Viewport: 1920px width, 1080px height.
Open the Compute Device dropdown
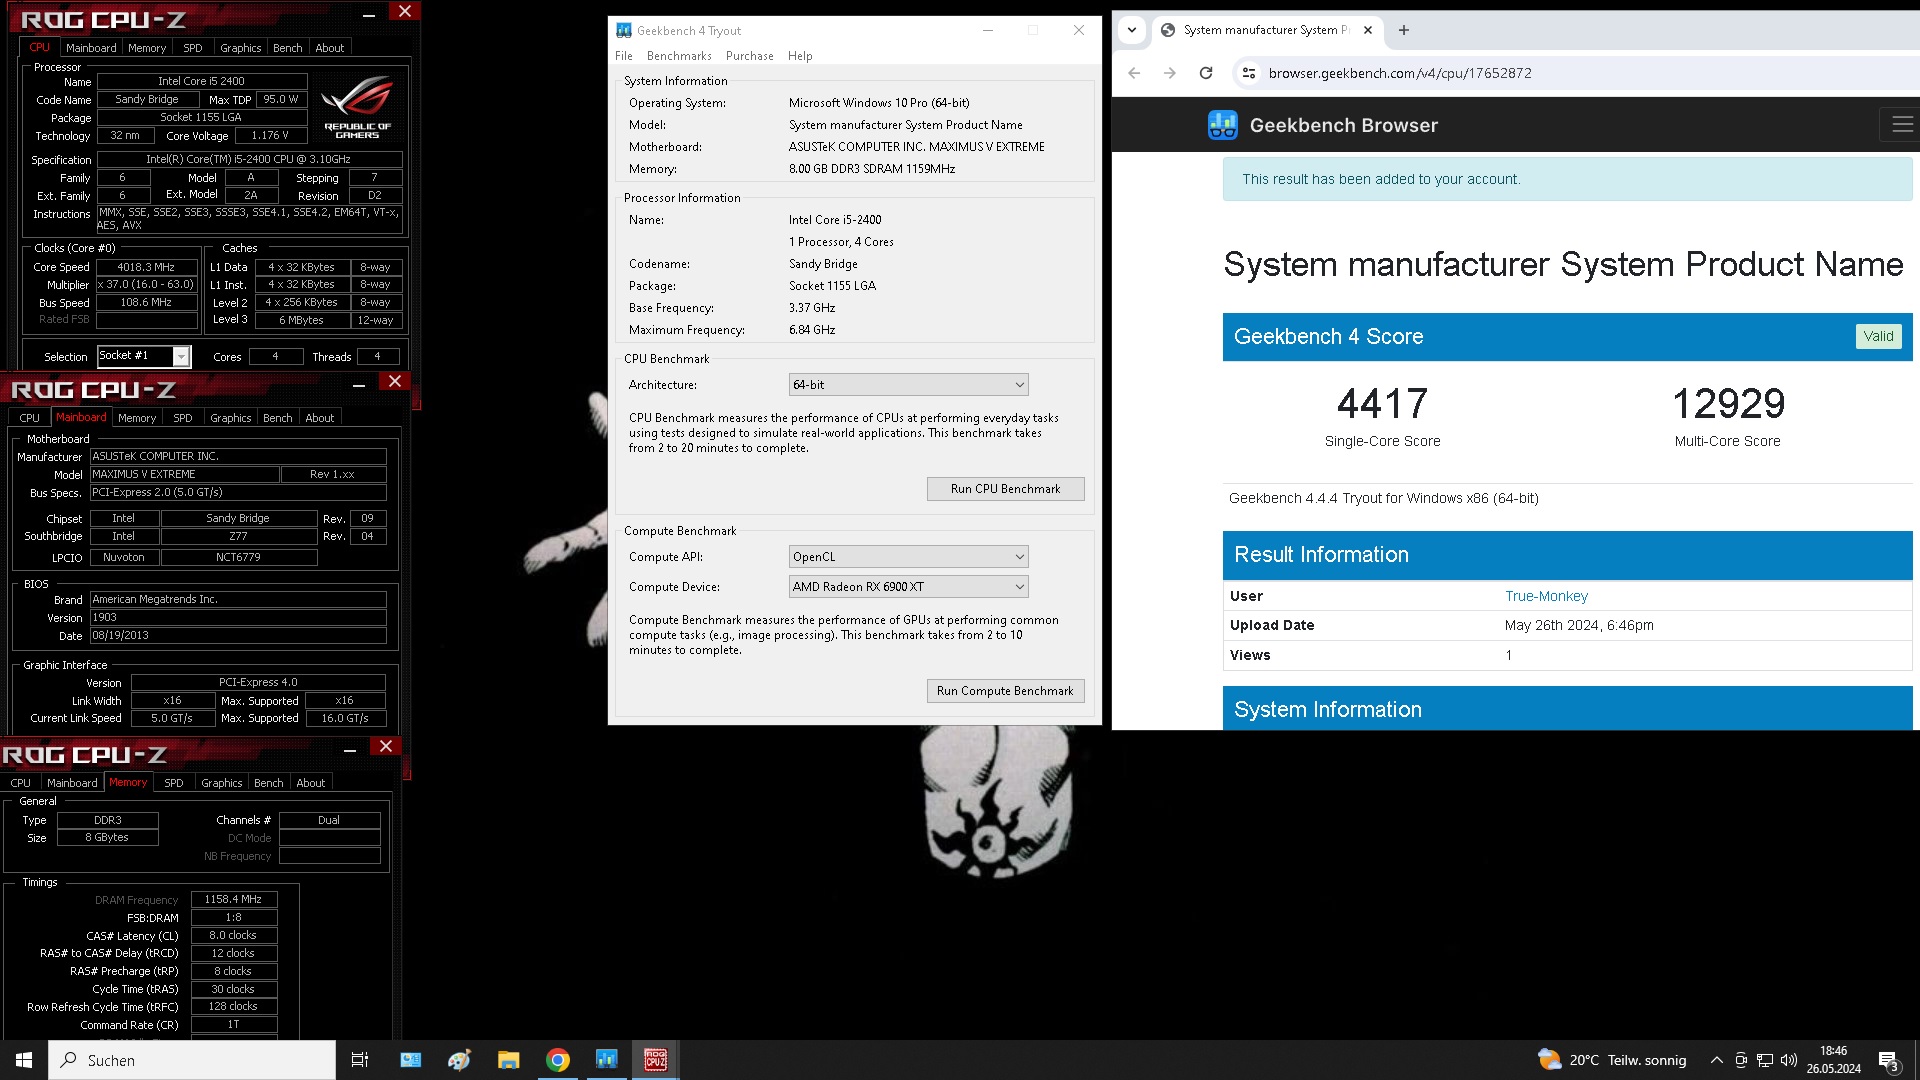click(x=908, y=587)
